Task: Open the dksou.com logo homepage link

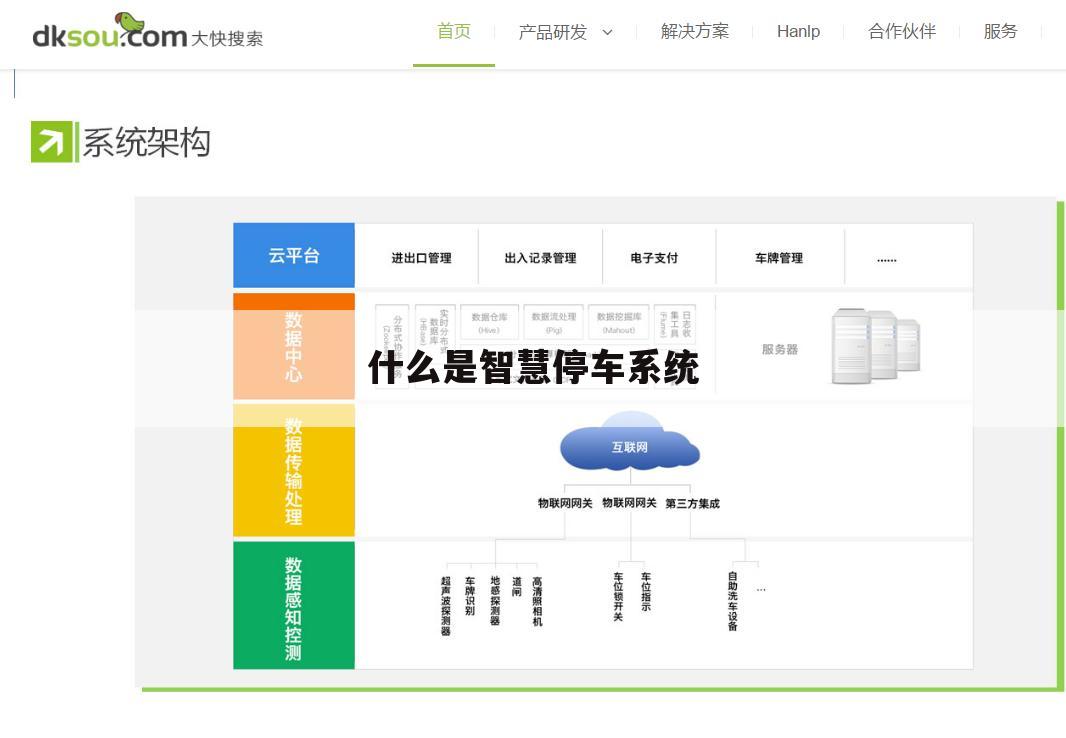Action: coord(148,31)
